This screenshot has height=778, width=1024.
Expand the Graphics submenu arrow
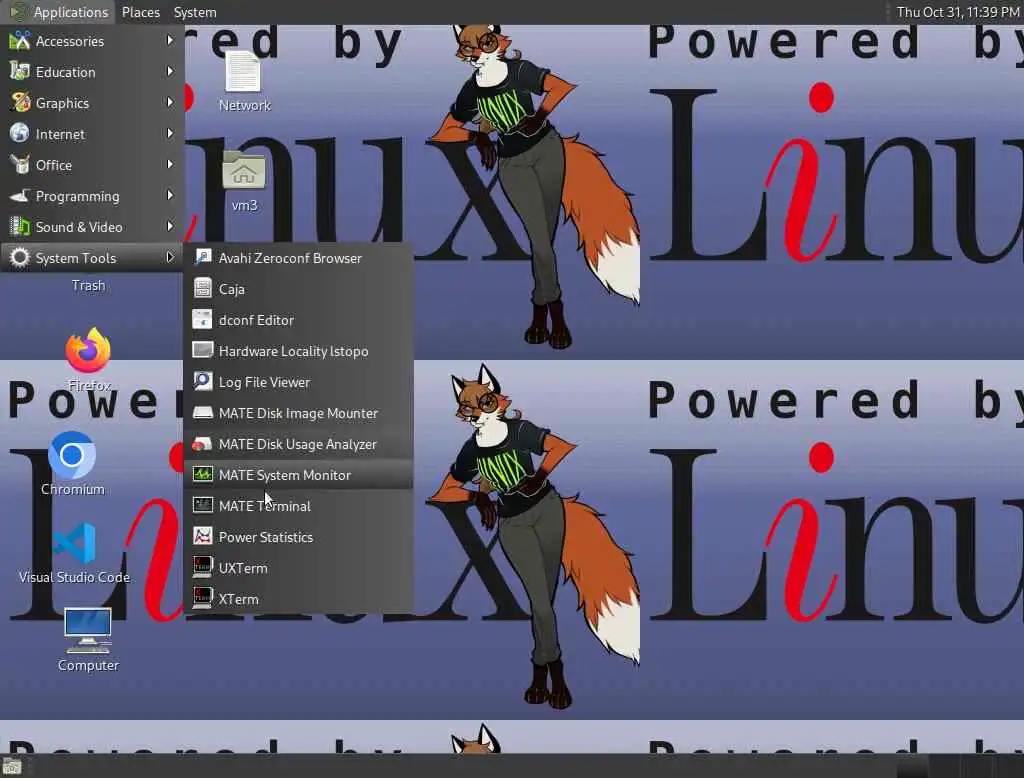click(x=170, y=103)
